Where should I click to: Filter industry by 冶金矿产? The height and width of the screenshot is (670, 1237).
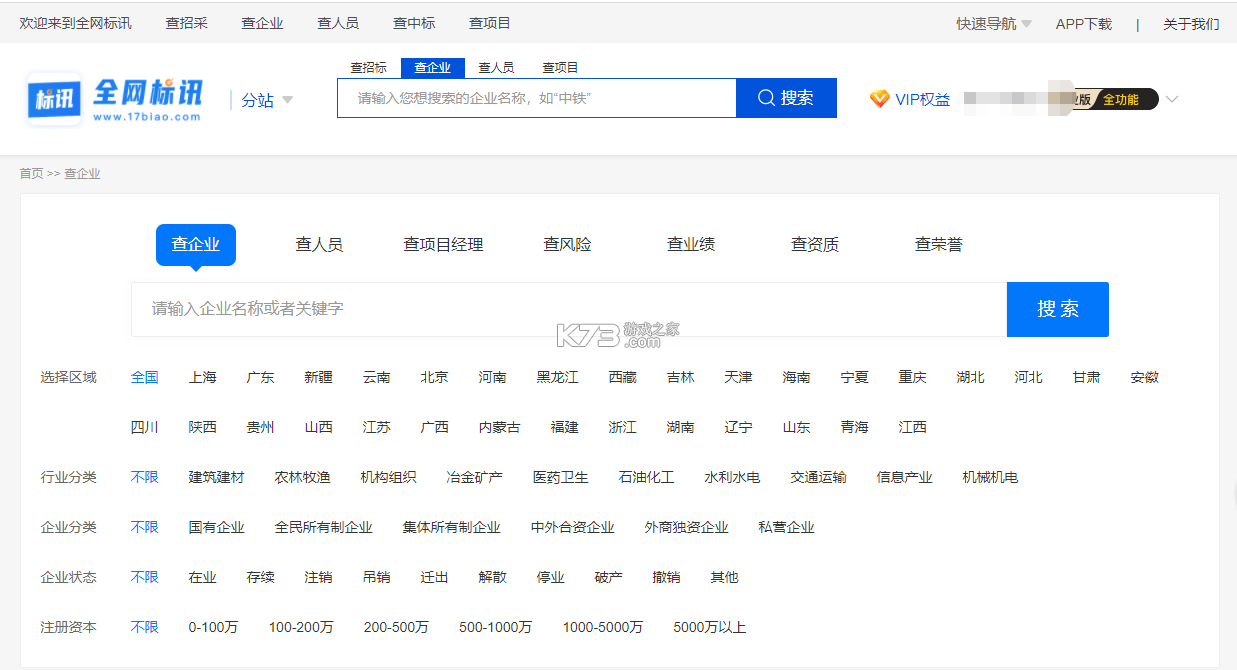tap(475, 477)
